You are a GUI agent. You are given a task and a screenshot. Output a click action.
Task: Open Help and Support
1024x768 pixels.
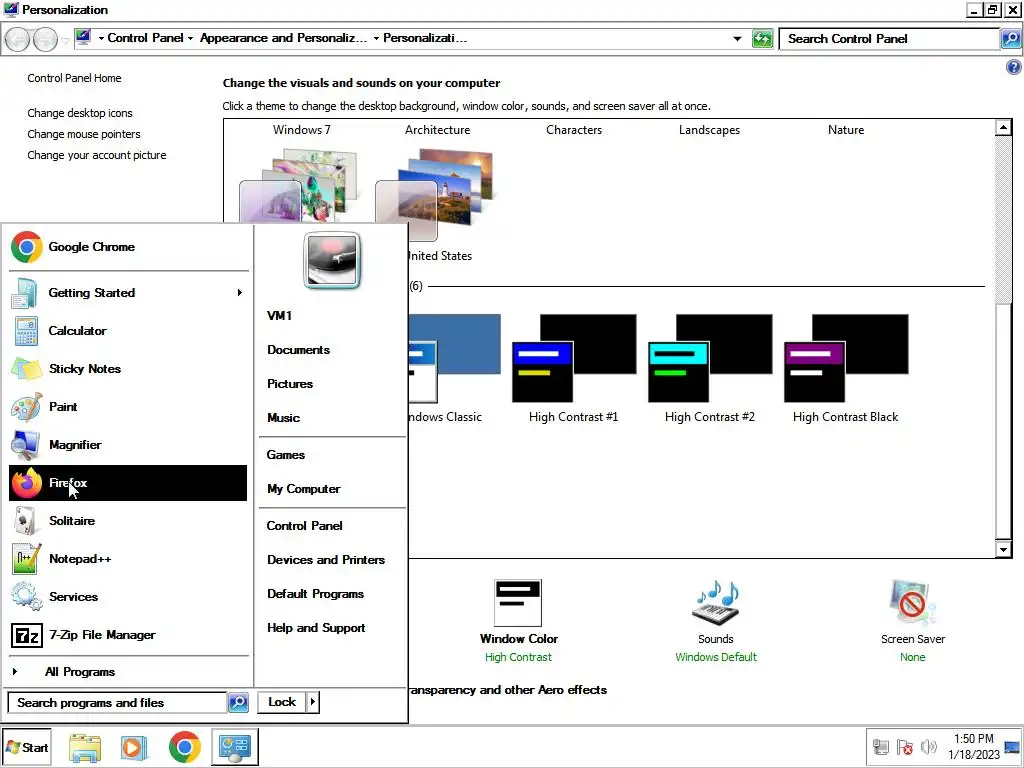click(x=316, y=628)
